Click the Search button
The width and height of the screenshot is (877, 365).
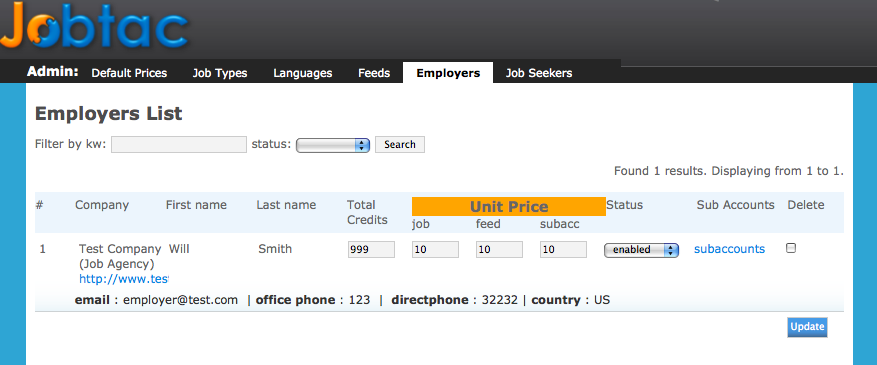click(400, 144)
